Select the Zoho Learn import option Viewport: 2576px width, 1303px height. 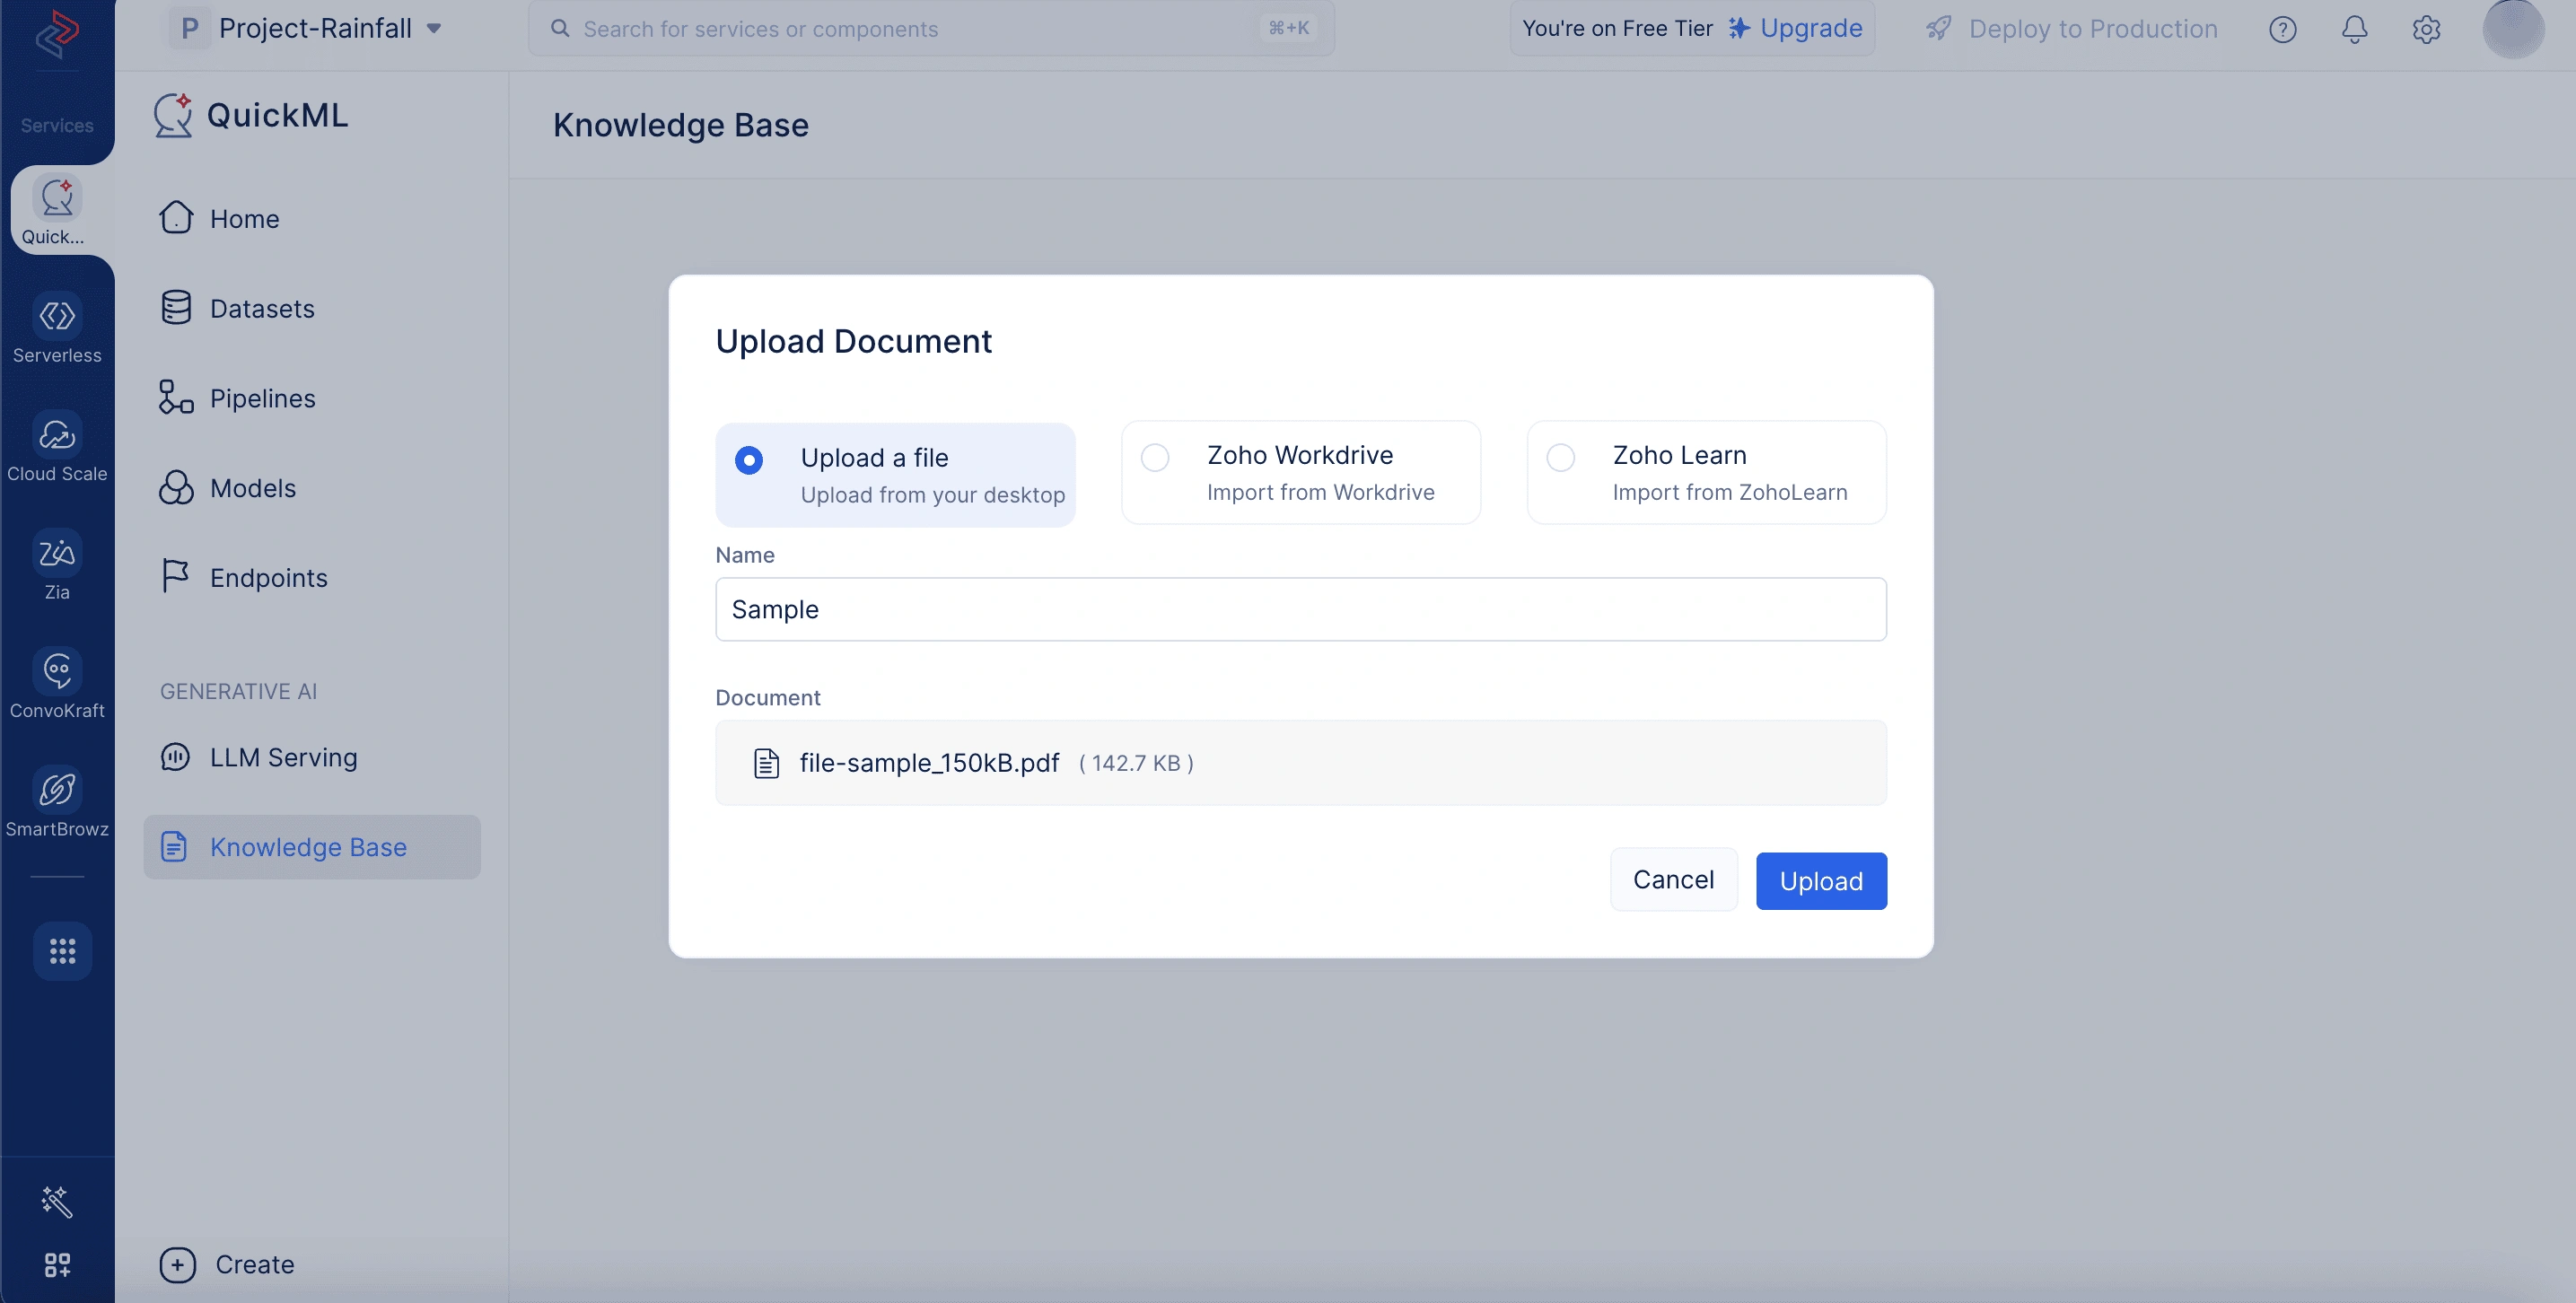[1706, 473]
